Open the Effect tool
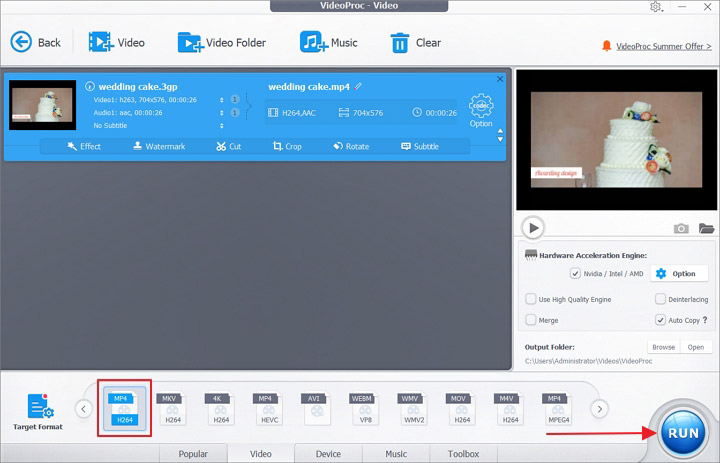This screenshot has width=720, height=463. point(84,147)
